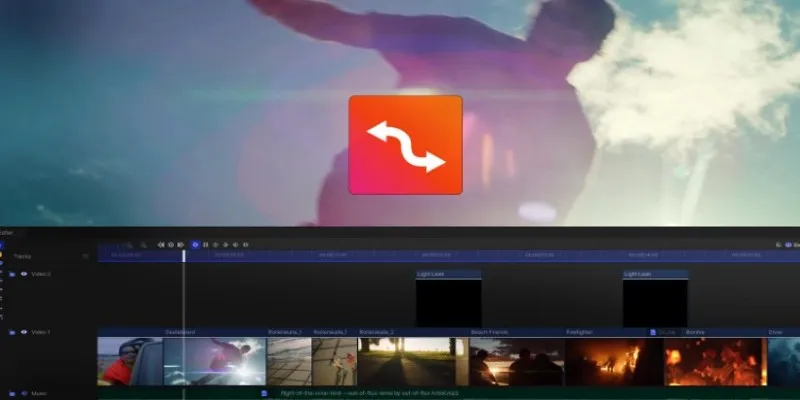The width and height of the screenshot is (800, 400).
Task: Select the Diver clip label on Video 1
Action: point(775,332)
